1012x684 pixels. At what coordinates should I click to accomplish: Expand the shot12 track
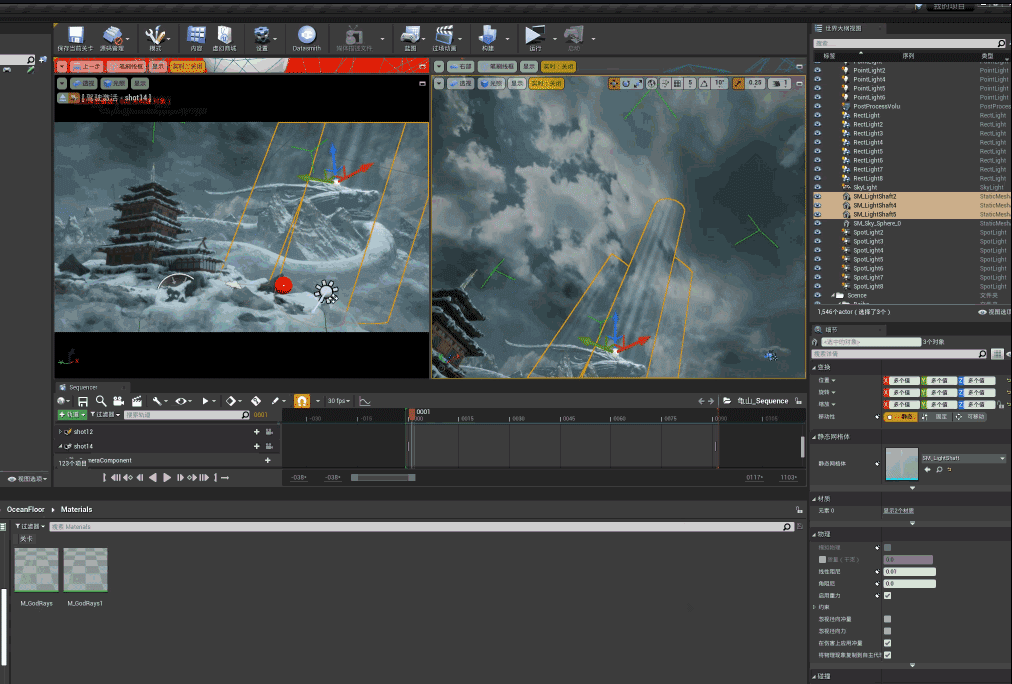click(60, 432)
